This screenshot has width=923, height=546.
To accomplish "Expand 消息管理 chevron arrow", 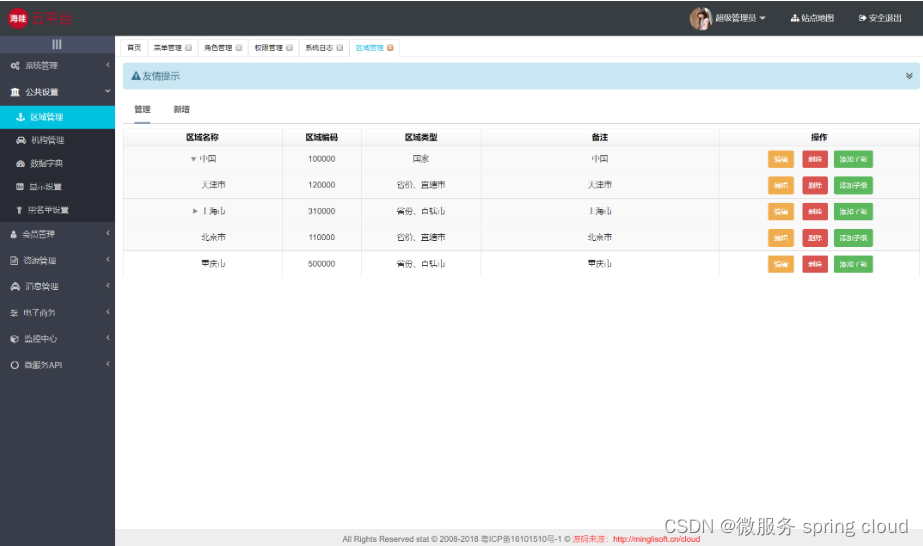I will tap(108, 285).
